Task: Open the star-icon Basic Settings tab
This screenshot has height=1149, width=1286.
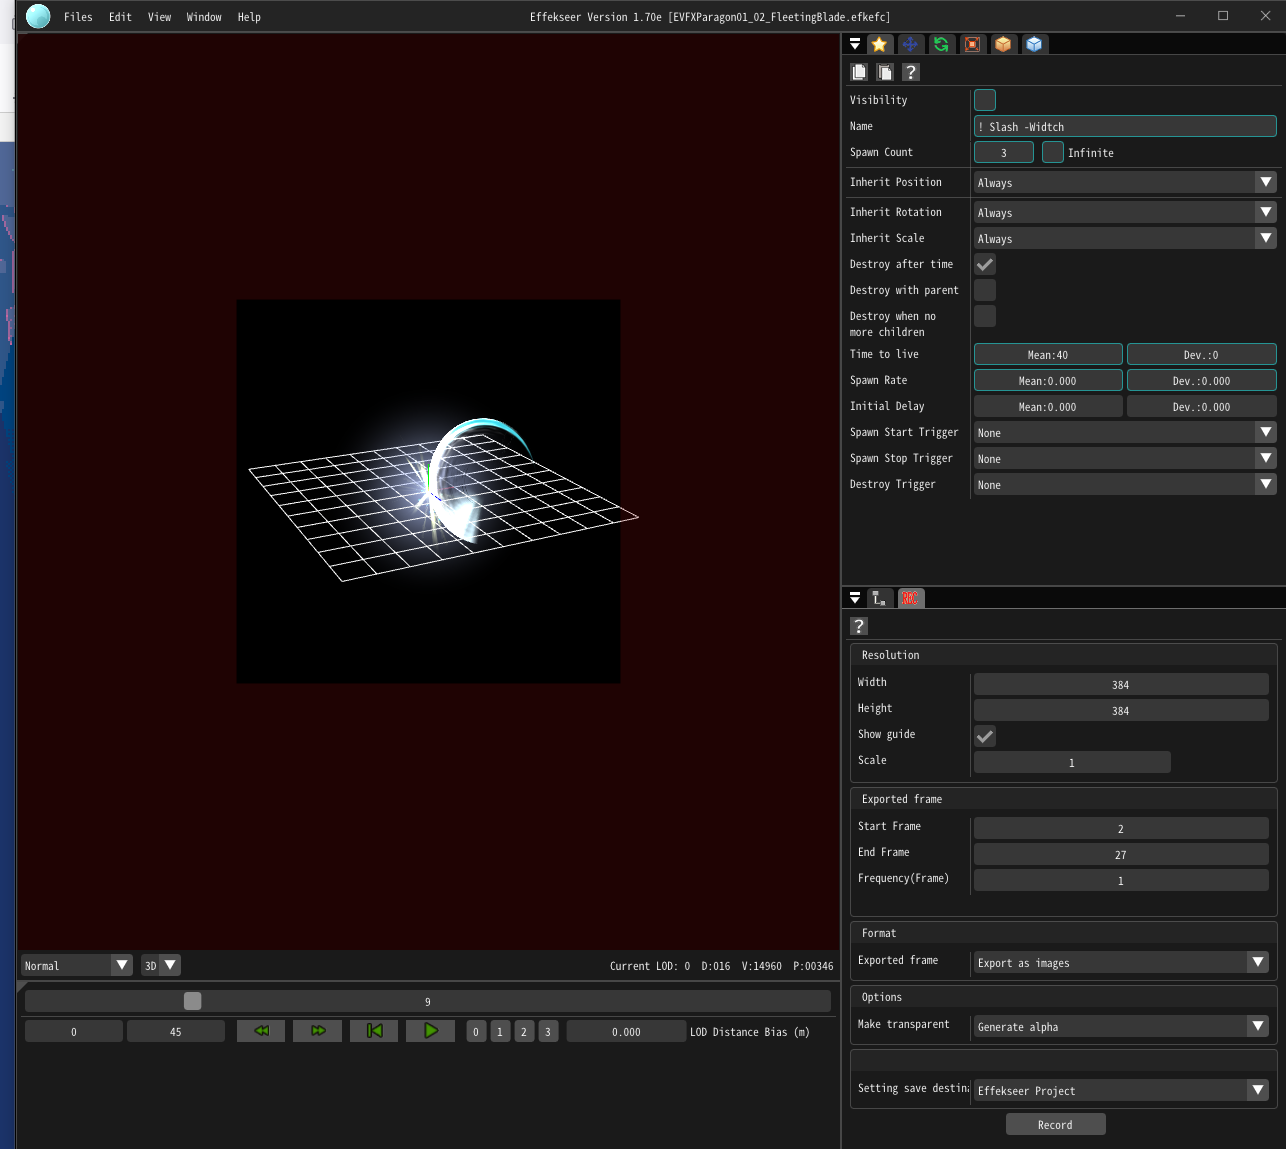Action: (879, 44)
